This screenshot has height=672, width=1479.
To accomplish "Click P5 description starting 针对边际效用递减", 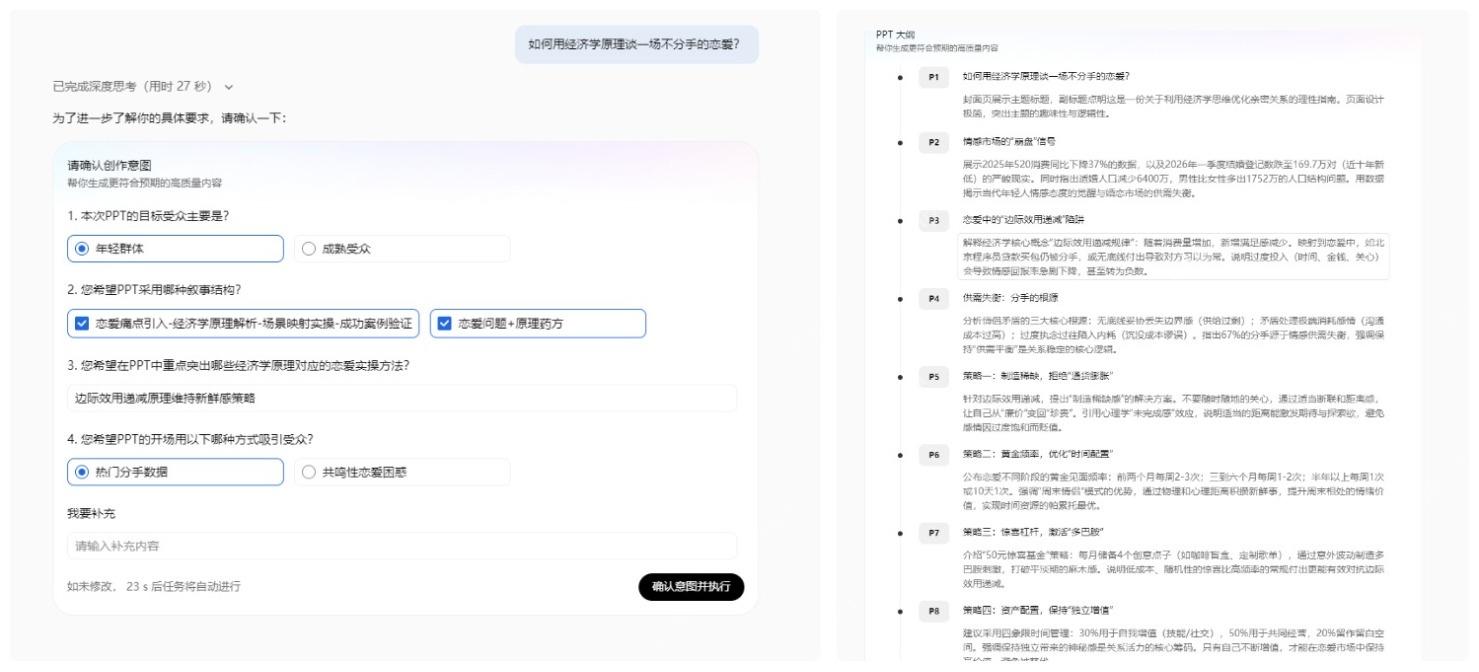I will [x=1173, y=412].
